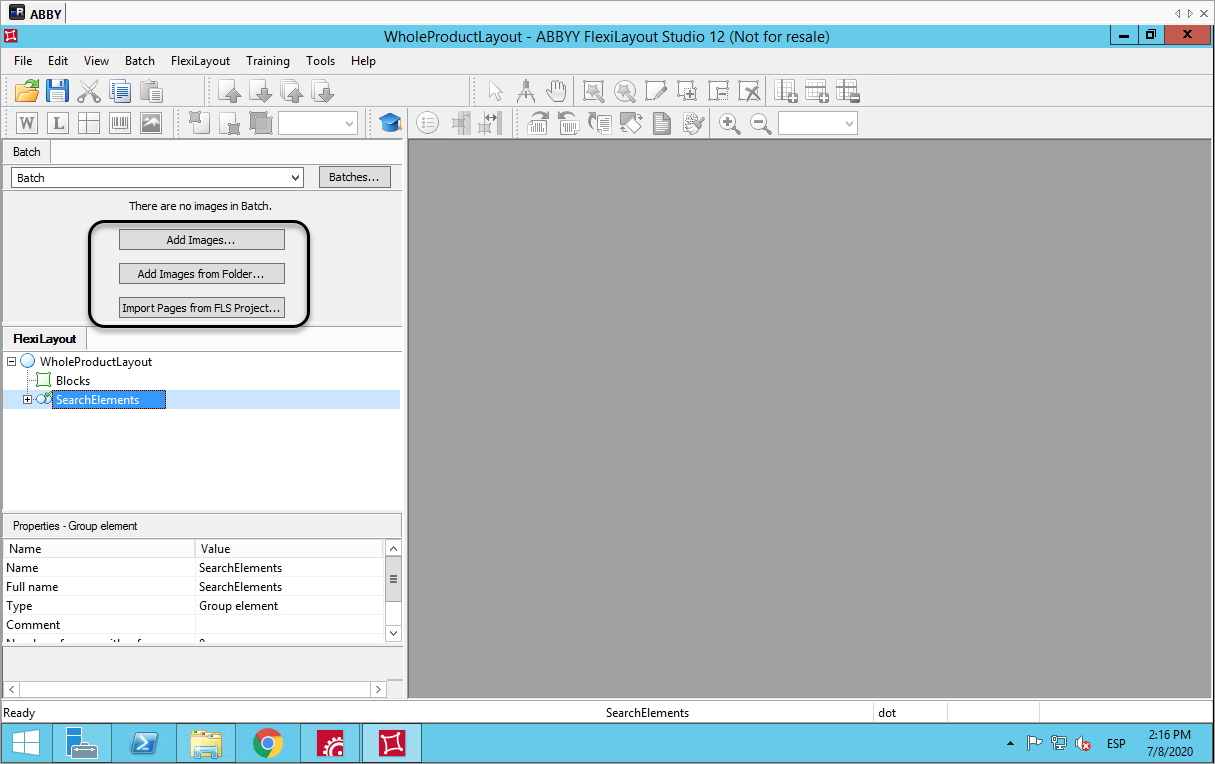
Task: Select the barcode block tool
Action: [120, 123]
